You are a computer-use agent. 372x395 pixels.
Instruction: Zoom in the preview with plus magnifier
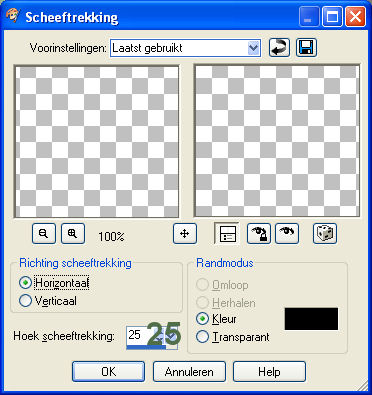point(73,233)
